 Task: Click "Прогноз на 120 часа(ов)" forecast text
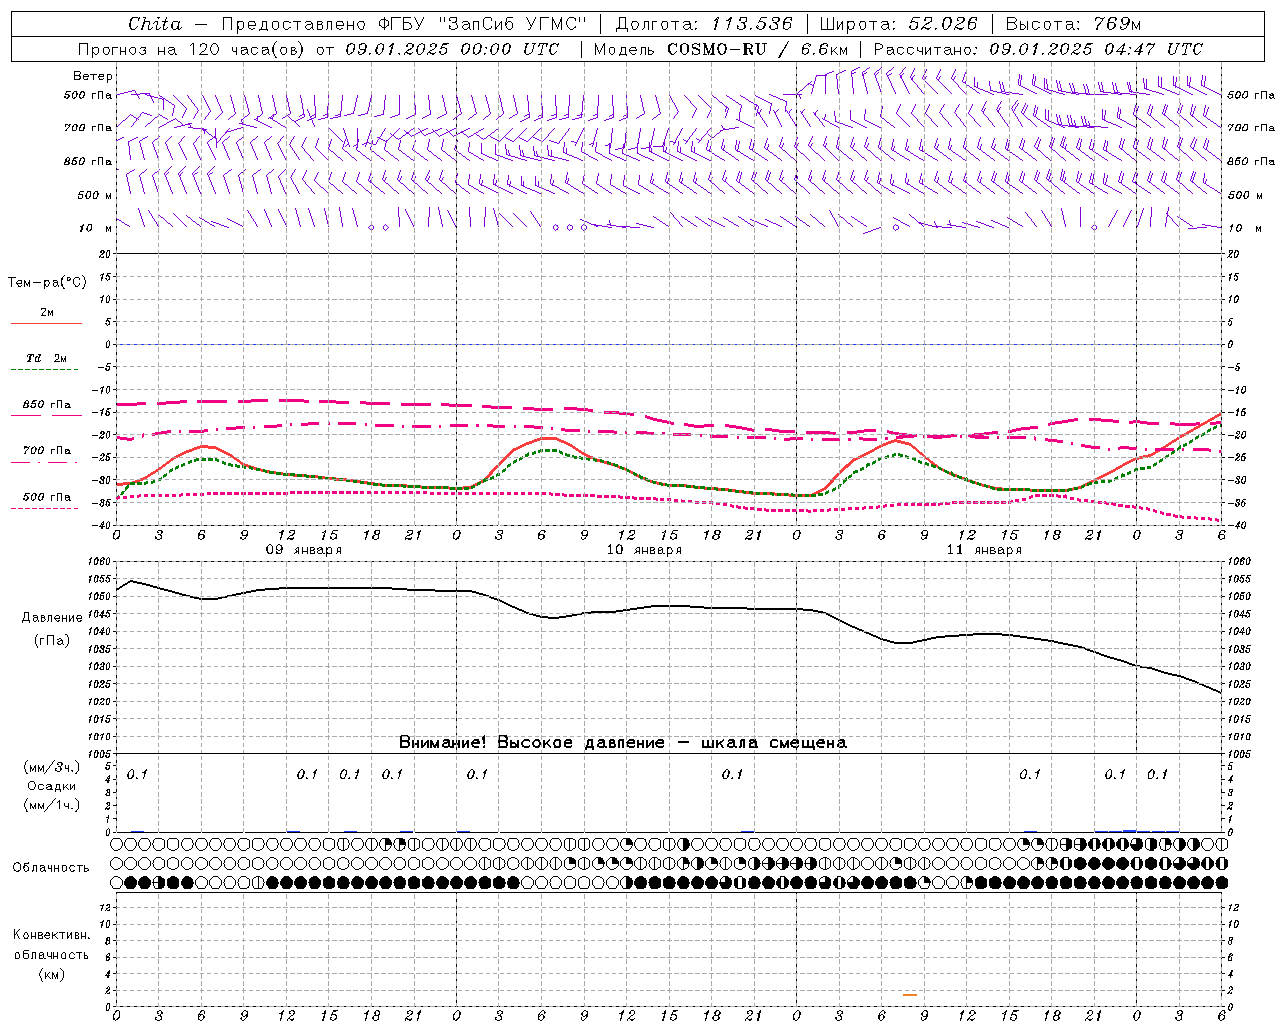coord(192,49)
